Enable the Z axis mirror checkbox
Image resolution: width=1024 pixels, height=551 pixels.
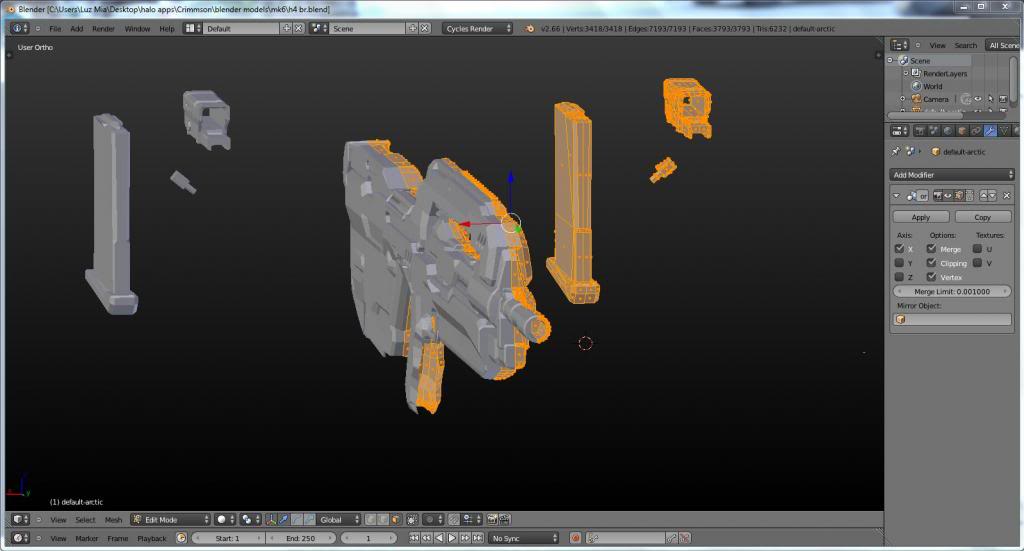[x=899, y=277]
